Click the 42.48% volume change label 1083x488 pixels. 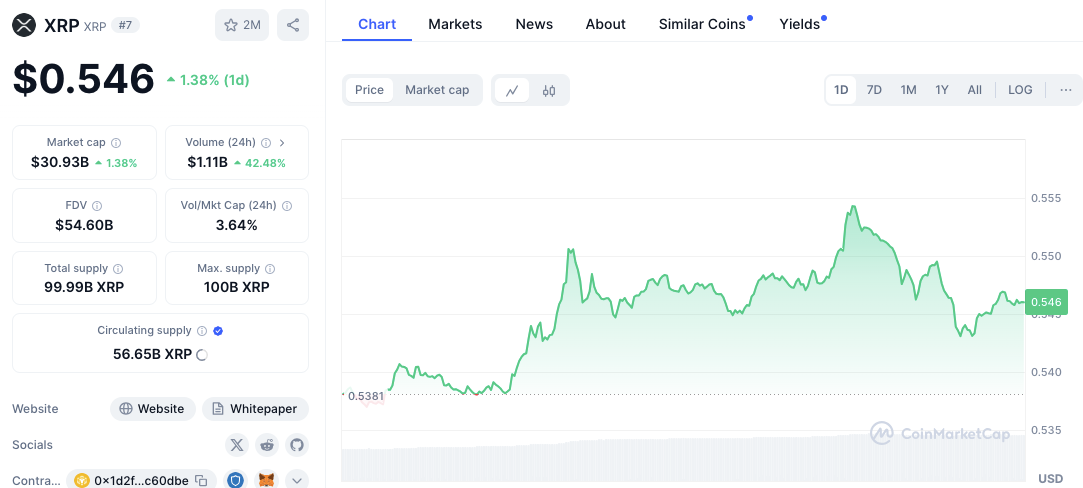tap(260, 164)
